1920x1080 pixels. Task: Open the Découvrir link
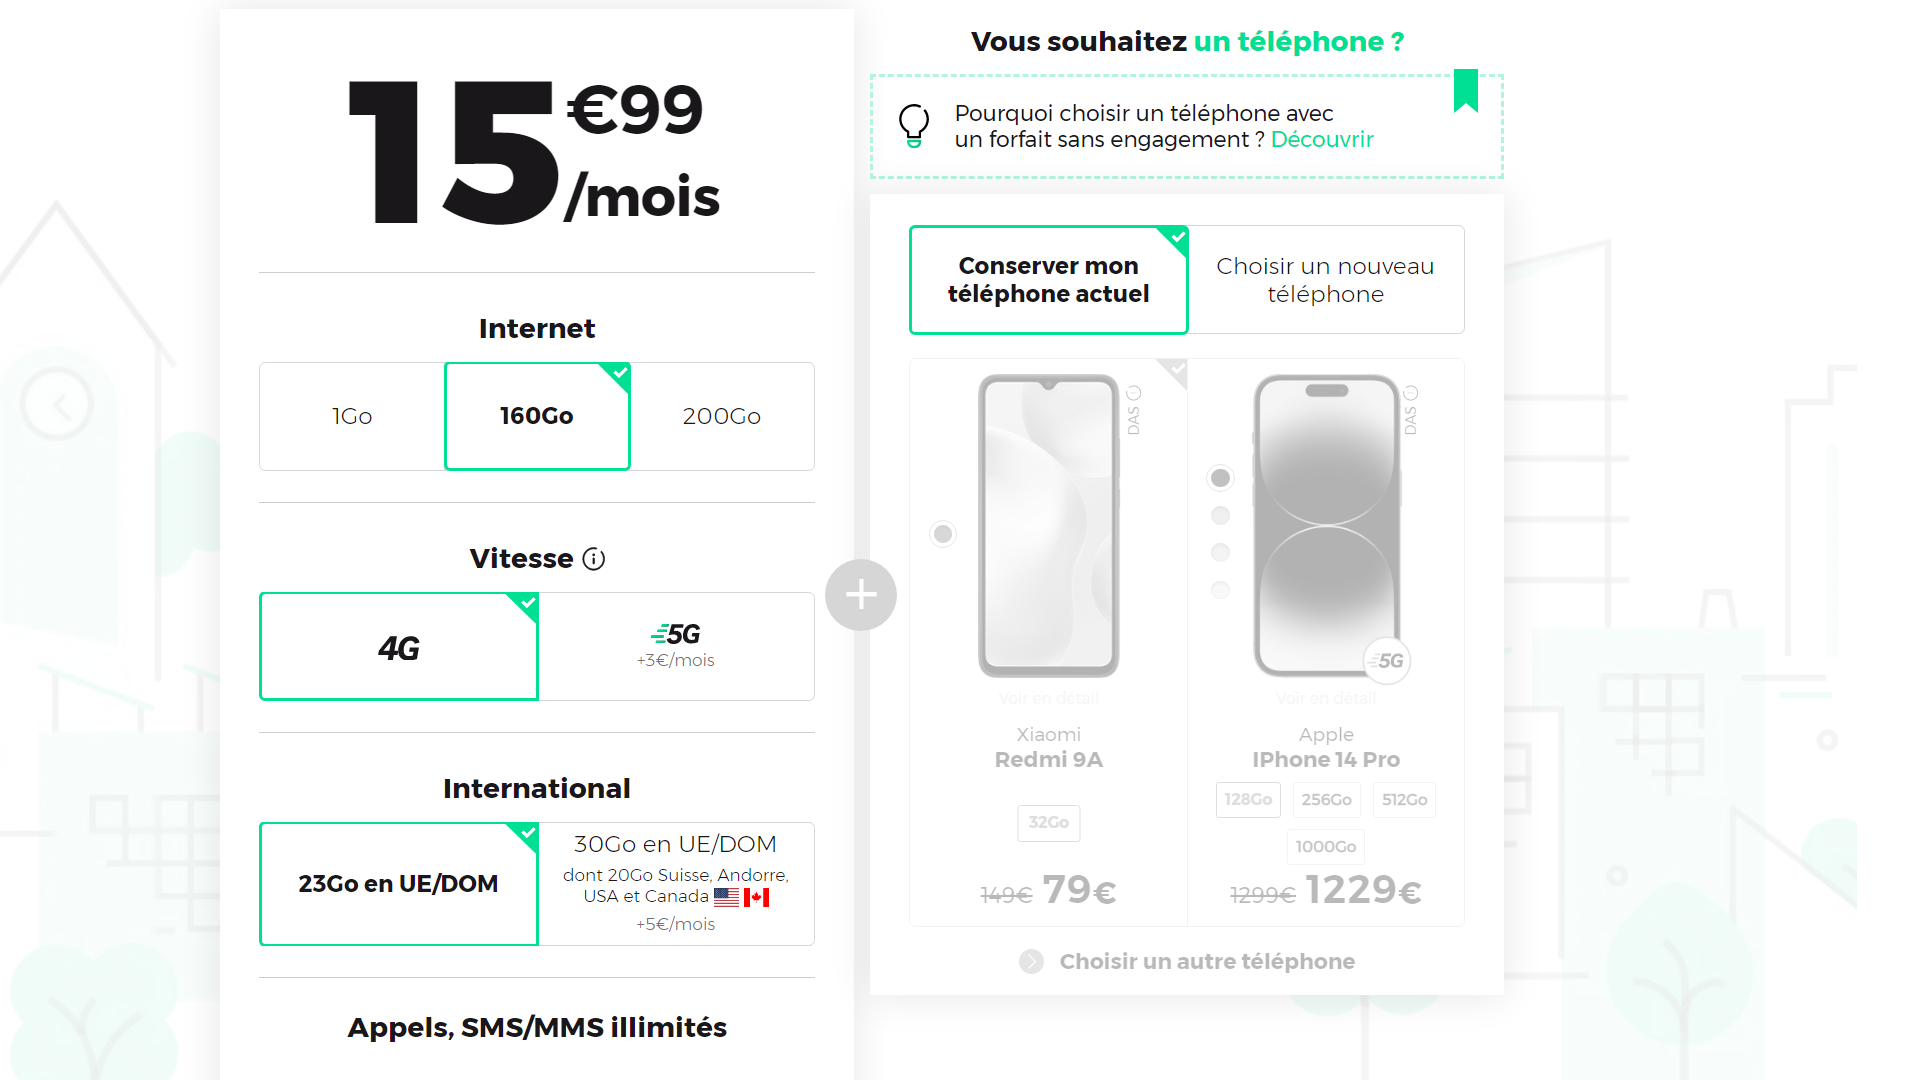coord(1322,140)
